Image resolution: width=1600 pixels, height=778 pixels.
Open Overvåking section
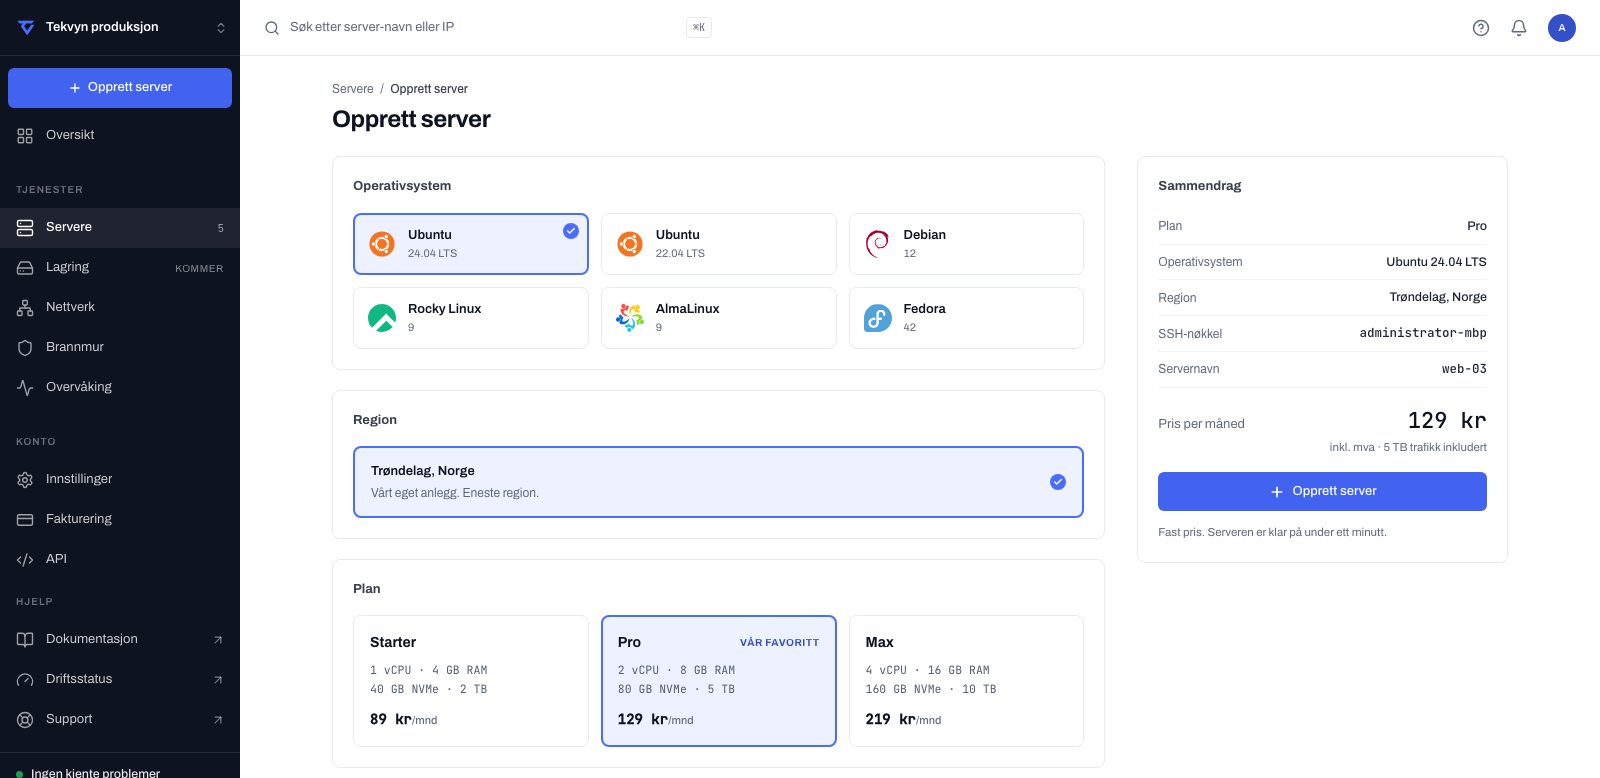120,388
